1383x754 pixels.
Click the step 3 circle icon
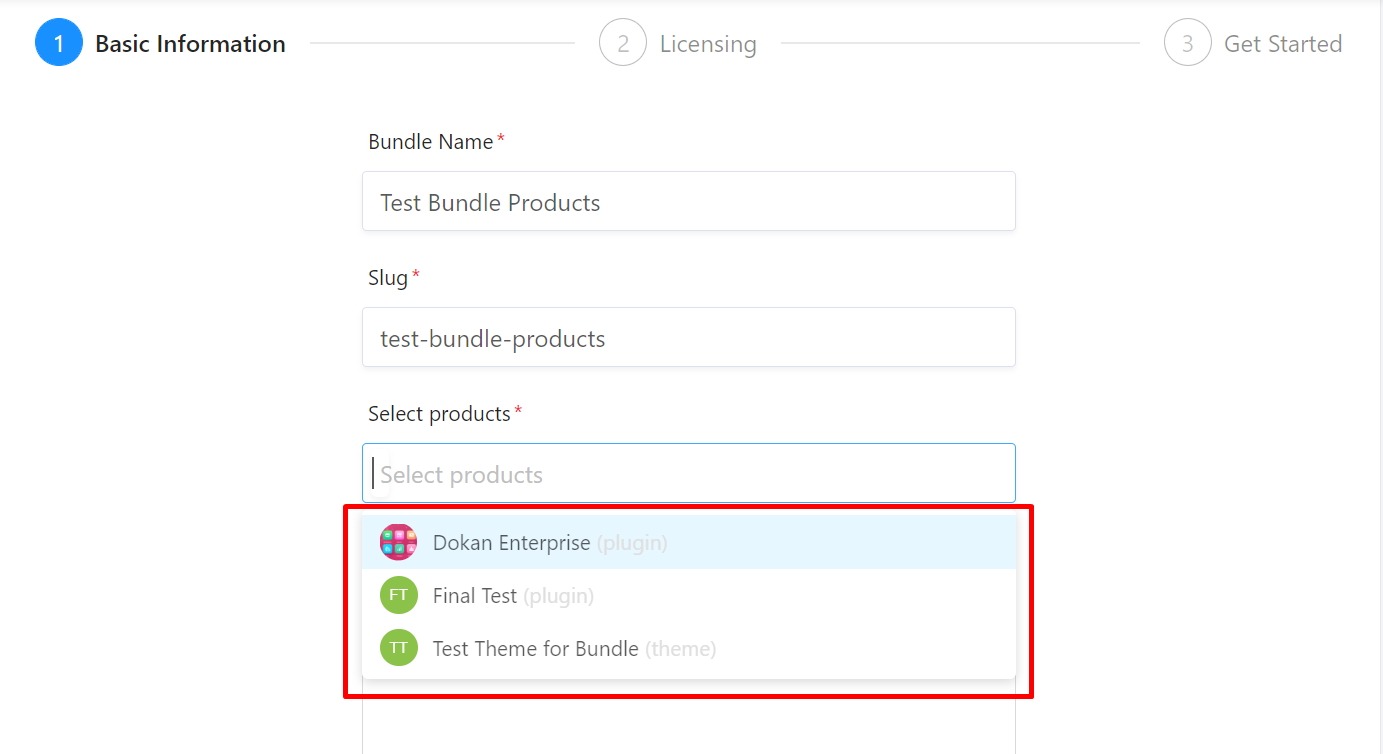1188,44
